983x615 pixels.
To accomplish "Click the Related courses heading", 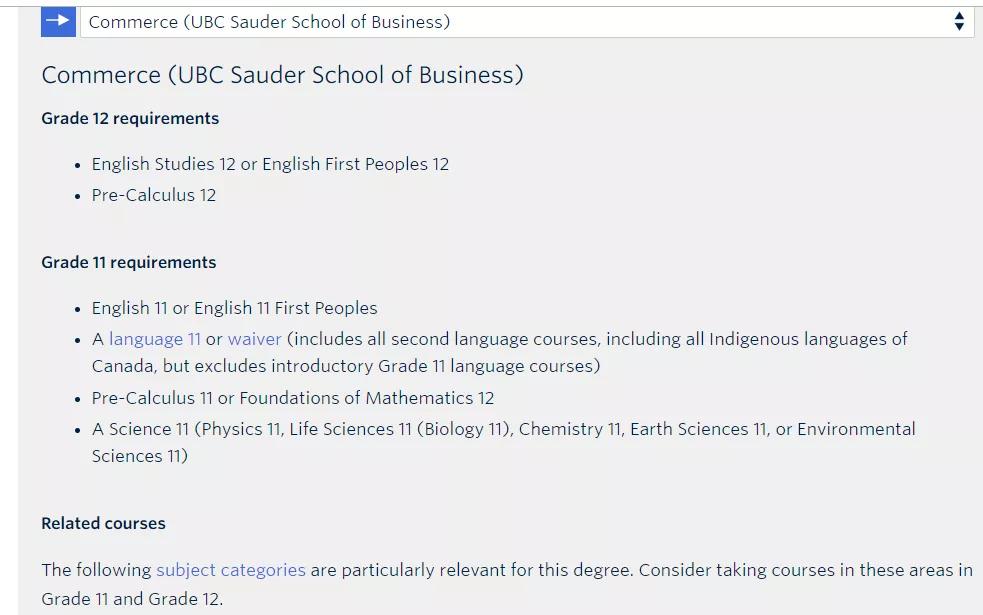I will point(103,523).
